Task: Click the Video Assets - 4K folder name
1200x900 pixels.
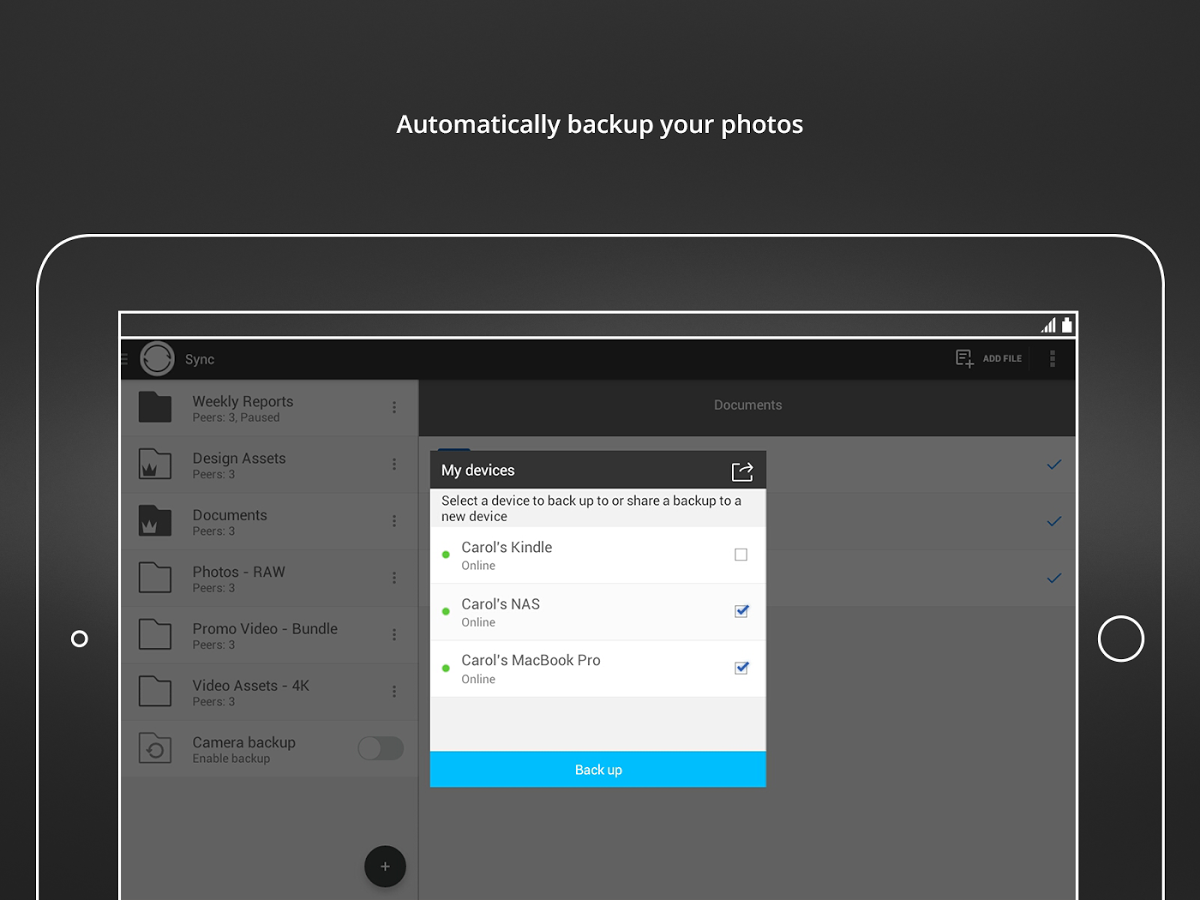Action: (251, 686)
